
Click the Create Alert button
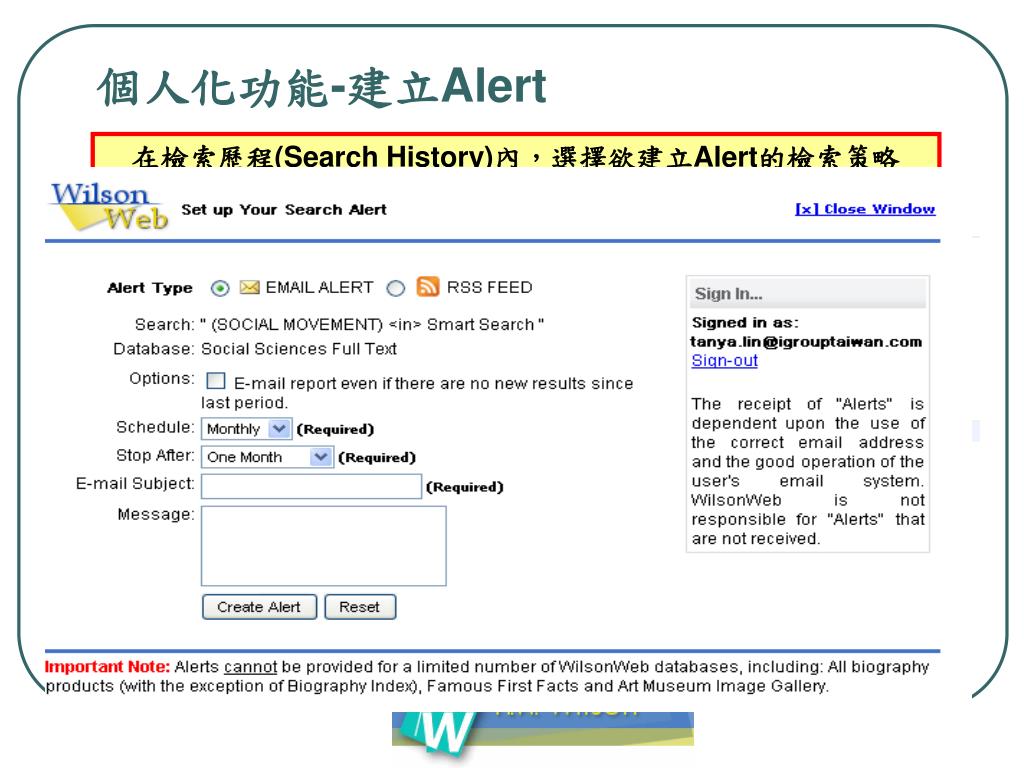259,607
